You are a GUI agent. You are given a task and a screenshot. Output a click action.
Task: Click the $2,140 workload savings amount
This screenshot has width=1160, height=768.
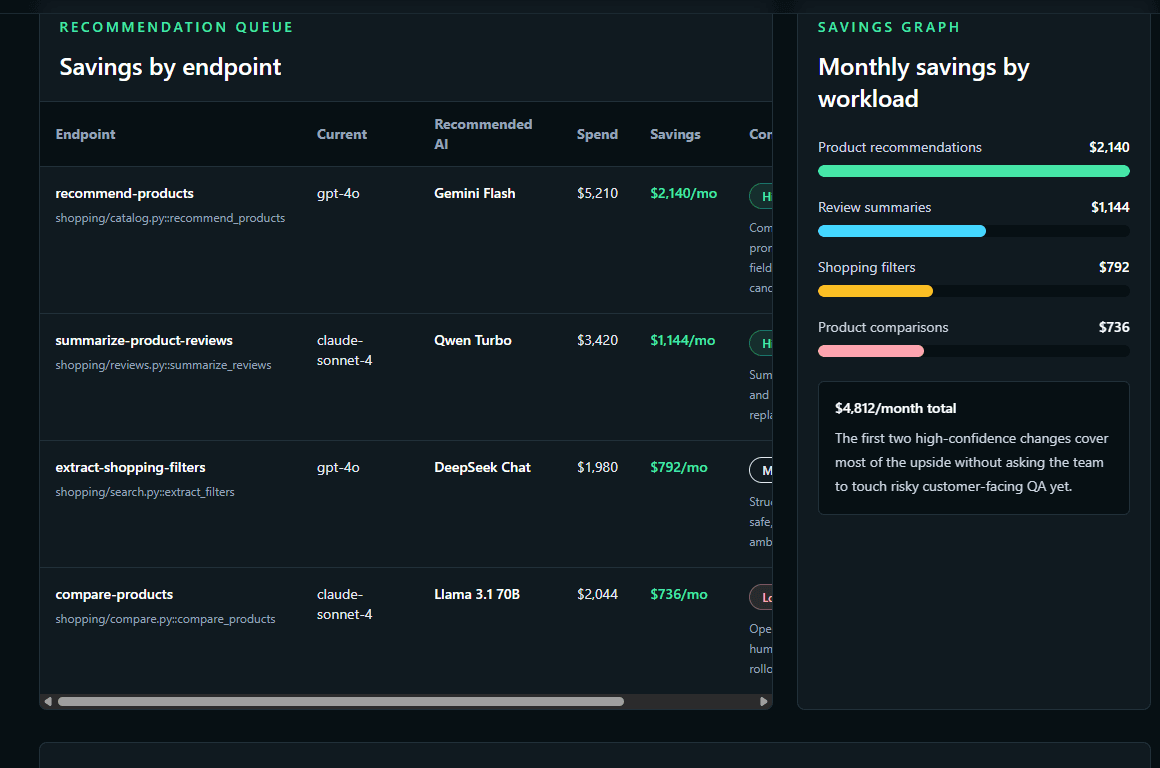[x=1109, y=147]
